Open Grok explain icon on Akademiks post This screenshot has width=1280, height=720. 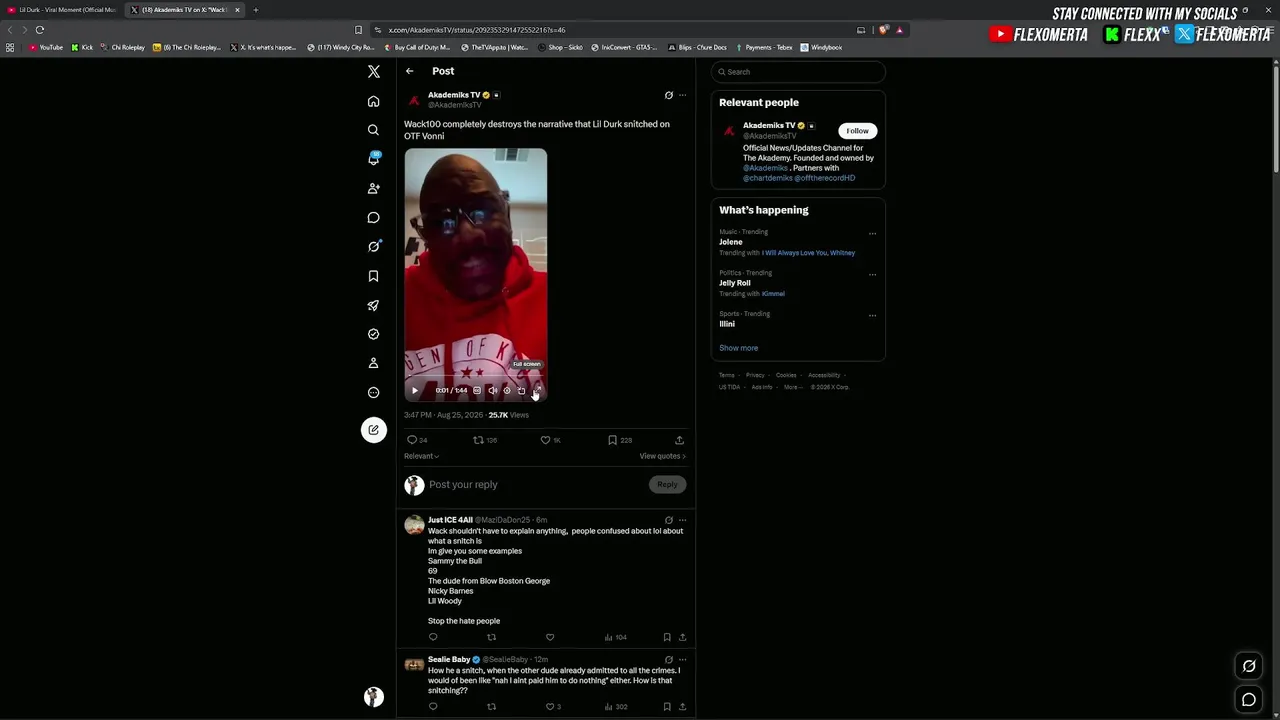[x=669, y=95]
